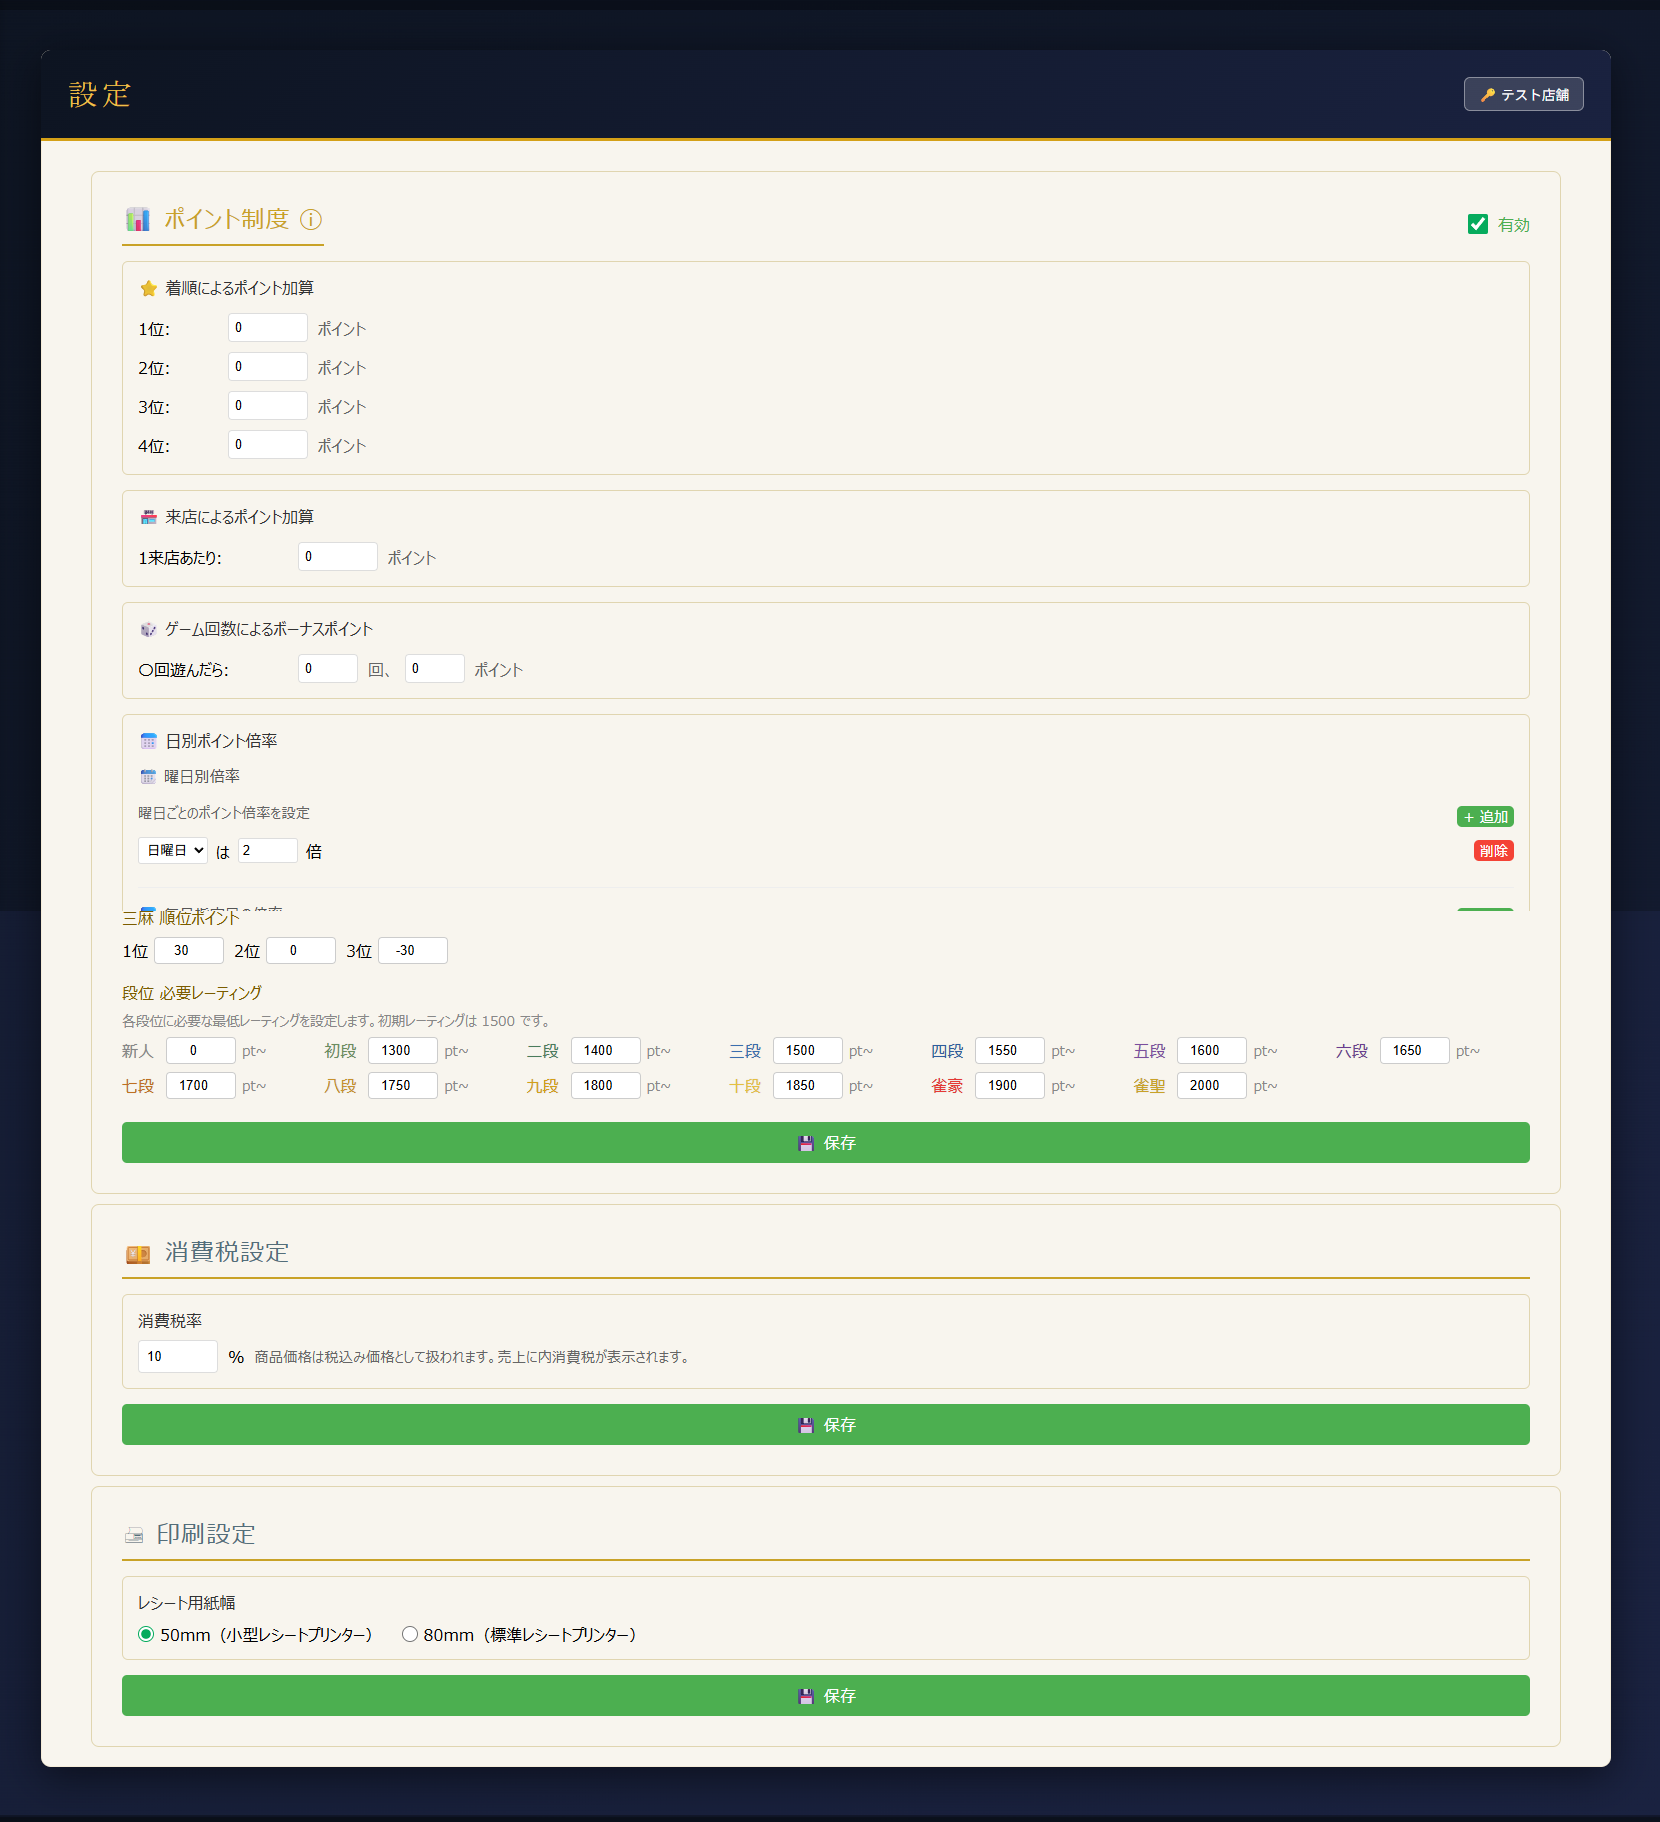Focus the 1位 placement points field
Image resolution: width=1660 pixels, height=1822 pixels.
pos(268,328)
